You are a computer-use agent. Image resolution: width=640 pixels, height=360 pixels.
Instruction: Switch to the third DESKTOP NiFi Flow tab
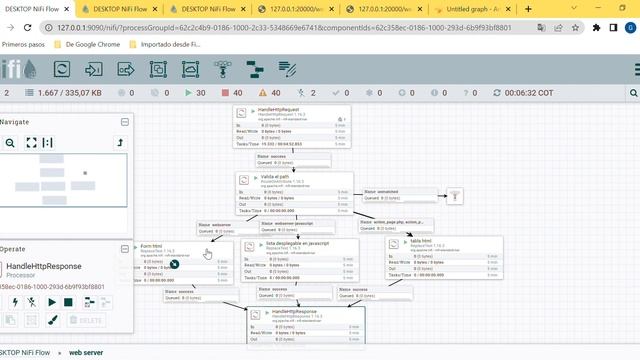[x=209, y=9]
